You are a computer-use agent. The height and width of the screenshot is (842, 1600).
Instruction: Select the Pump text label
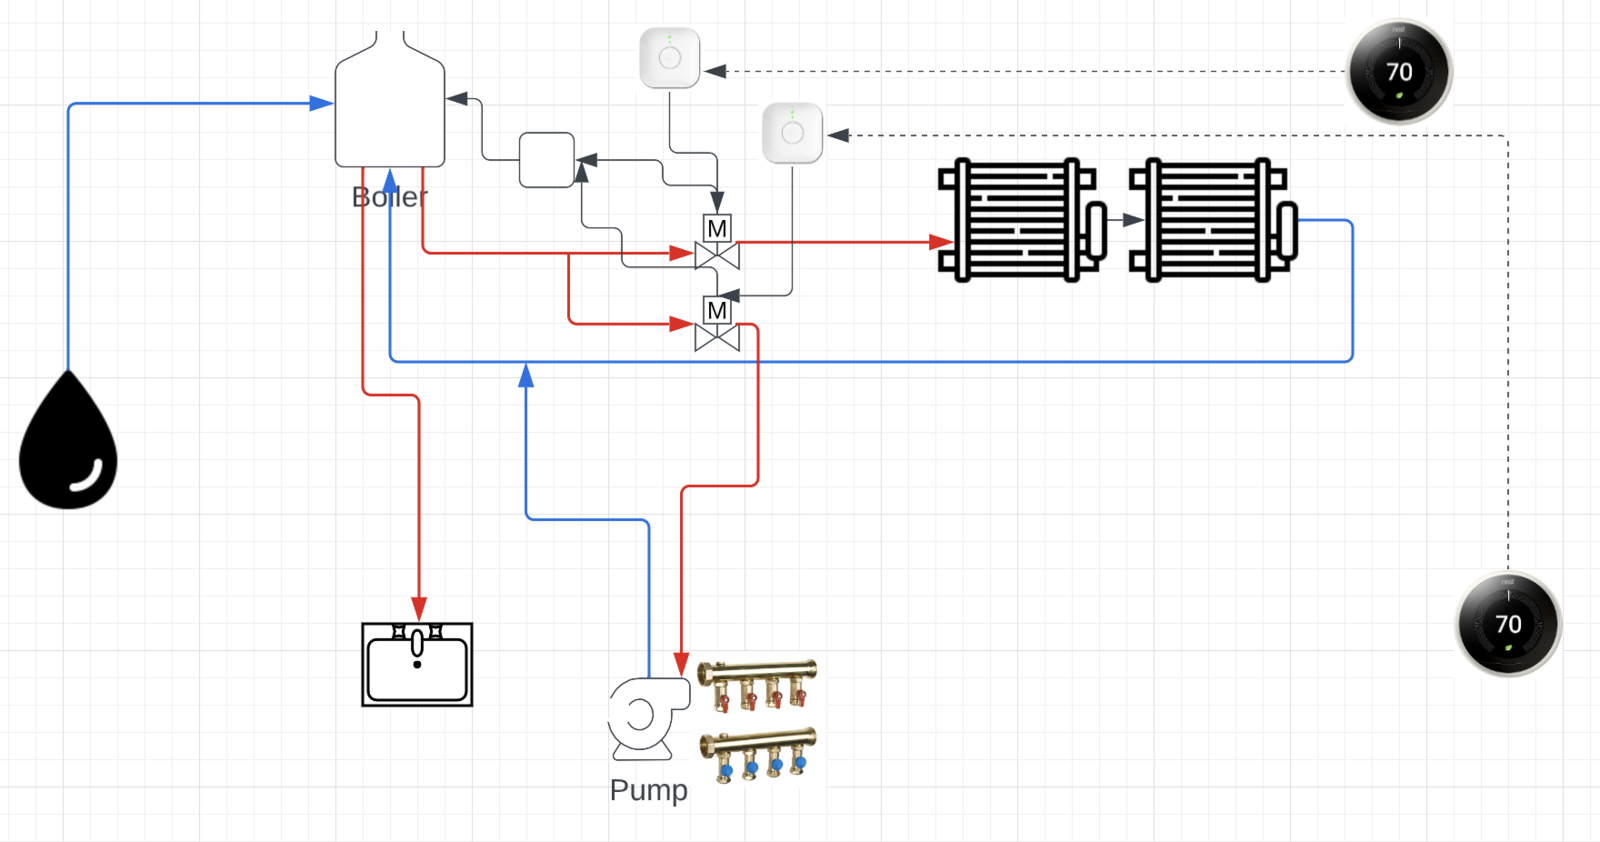tap(648, 790)
